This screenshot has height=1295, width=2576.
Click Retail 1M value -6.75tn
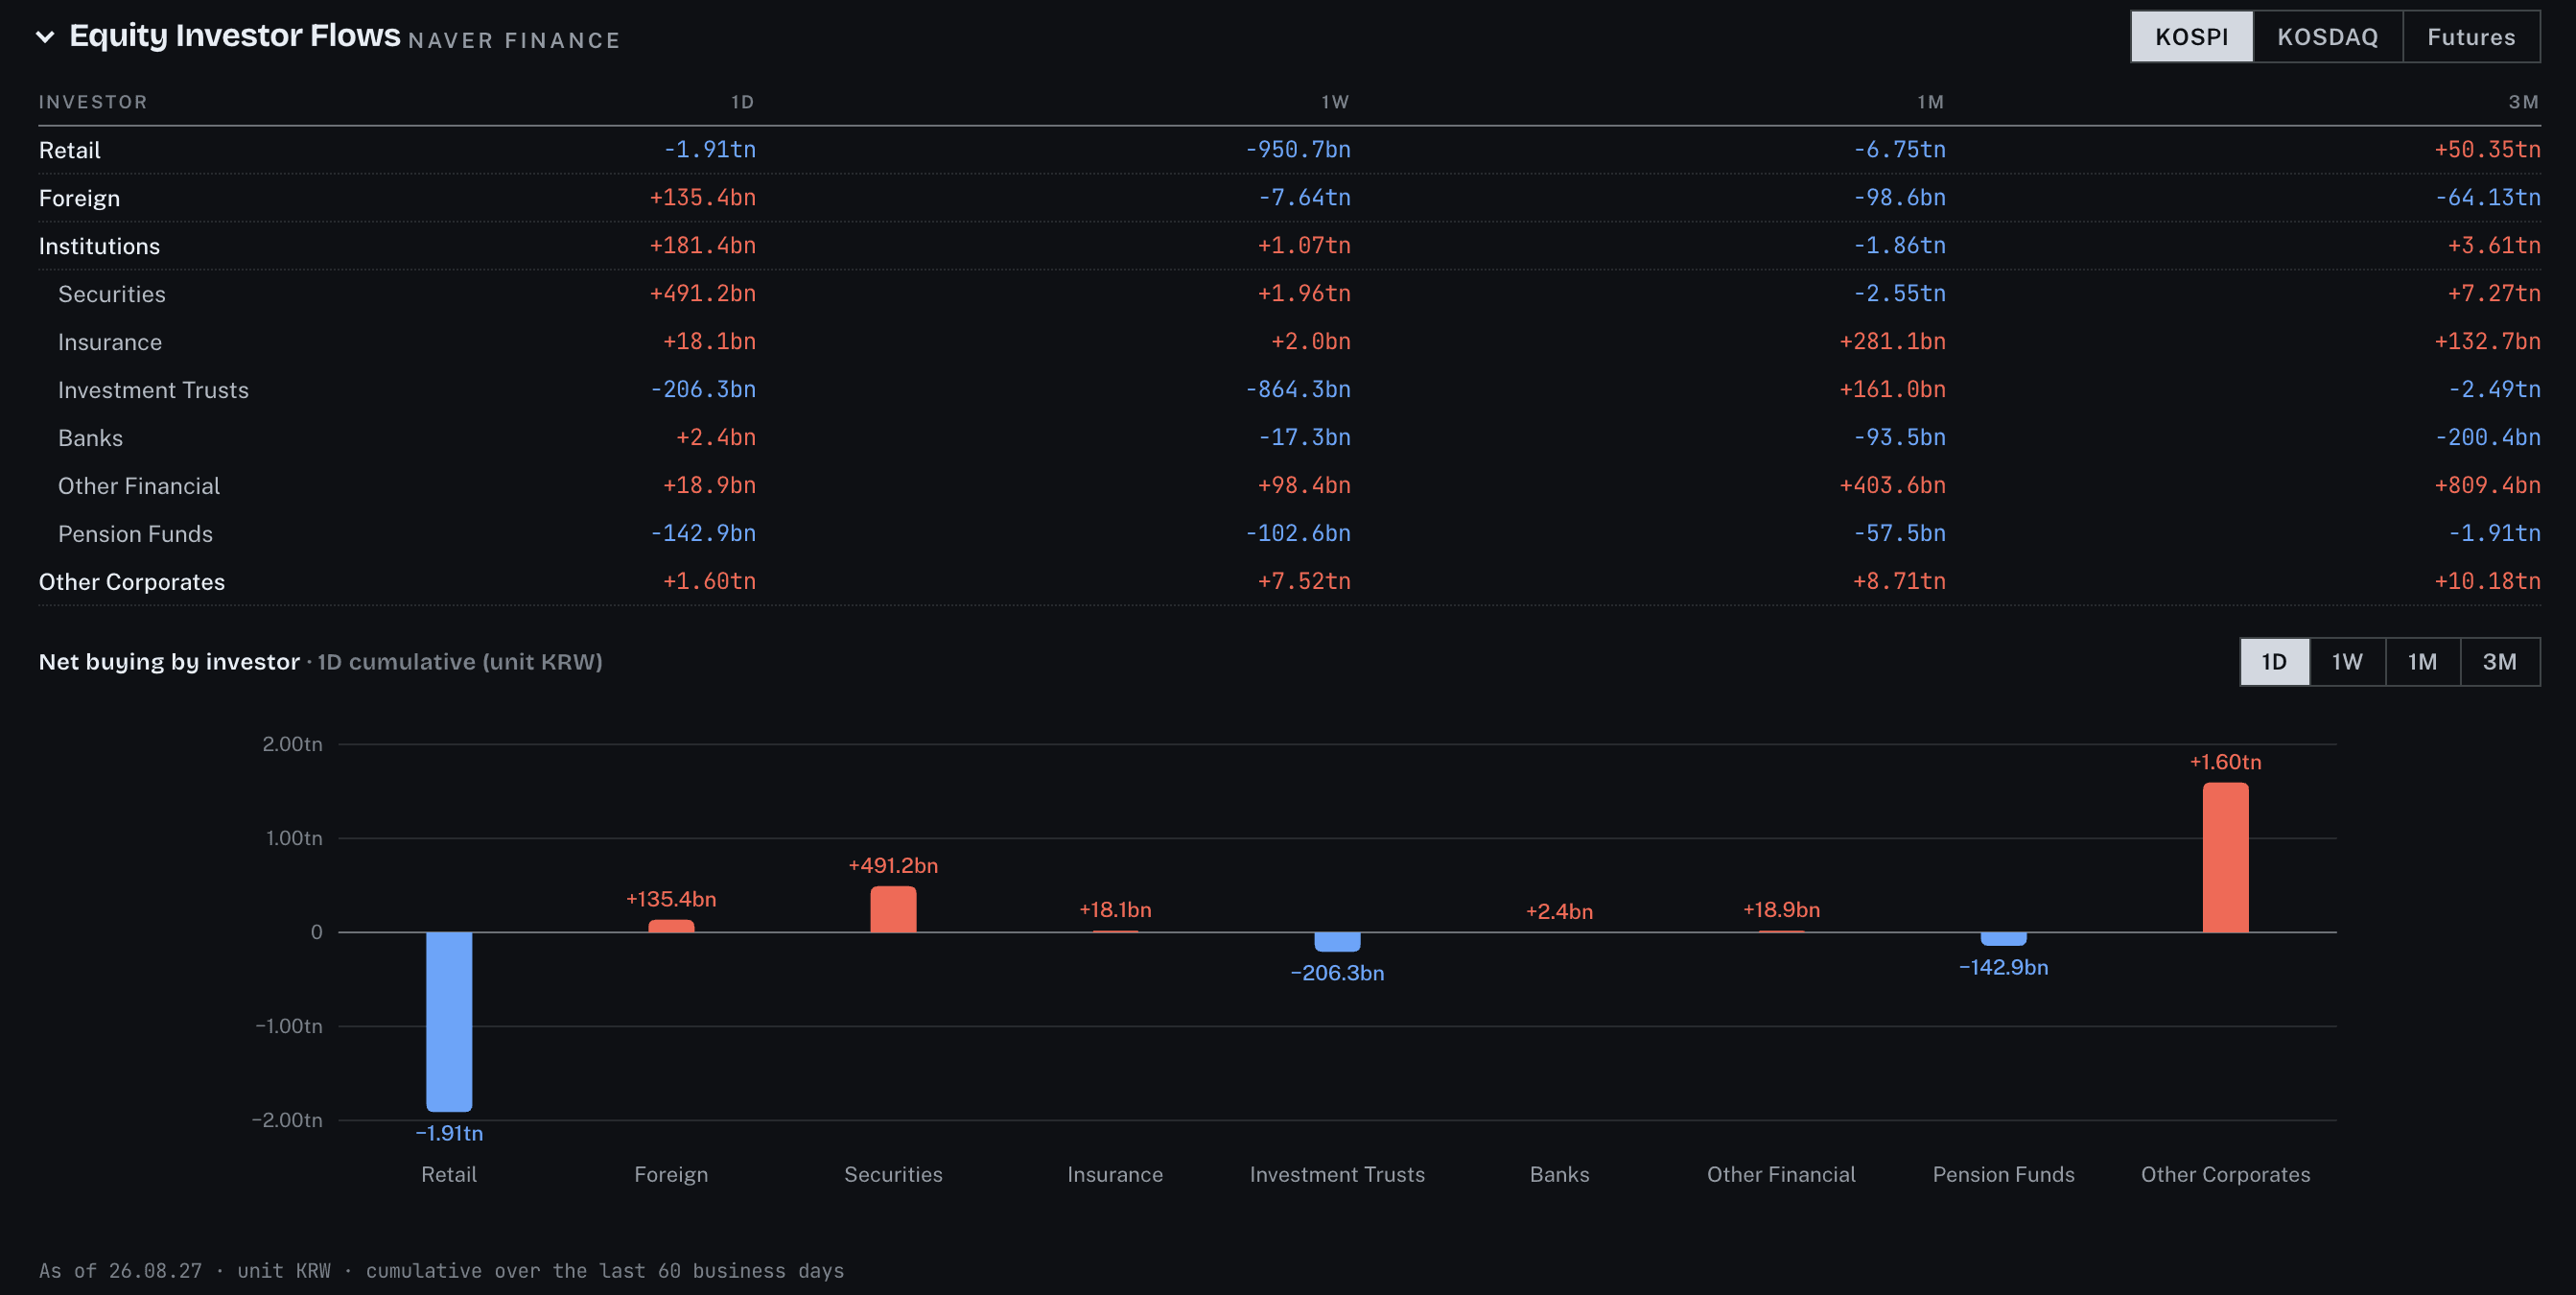coord(1899,150)
